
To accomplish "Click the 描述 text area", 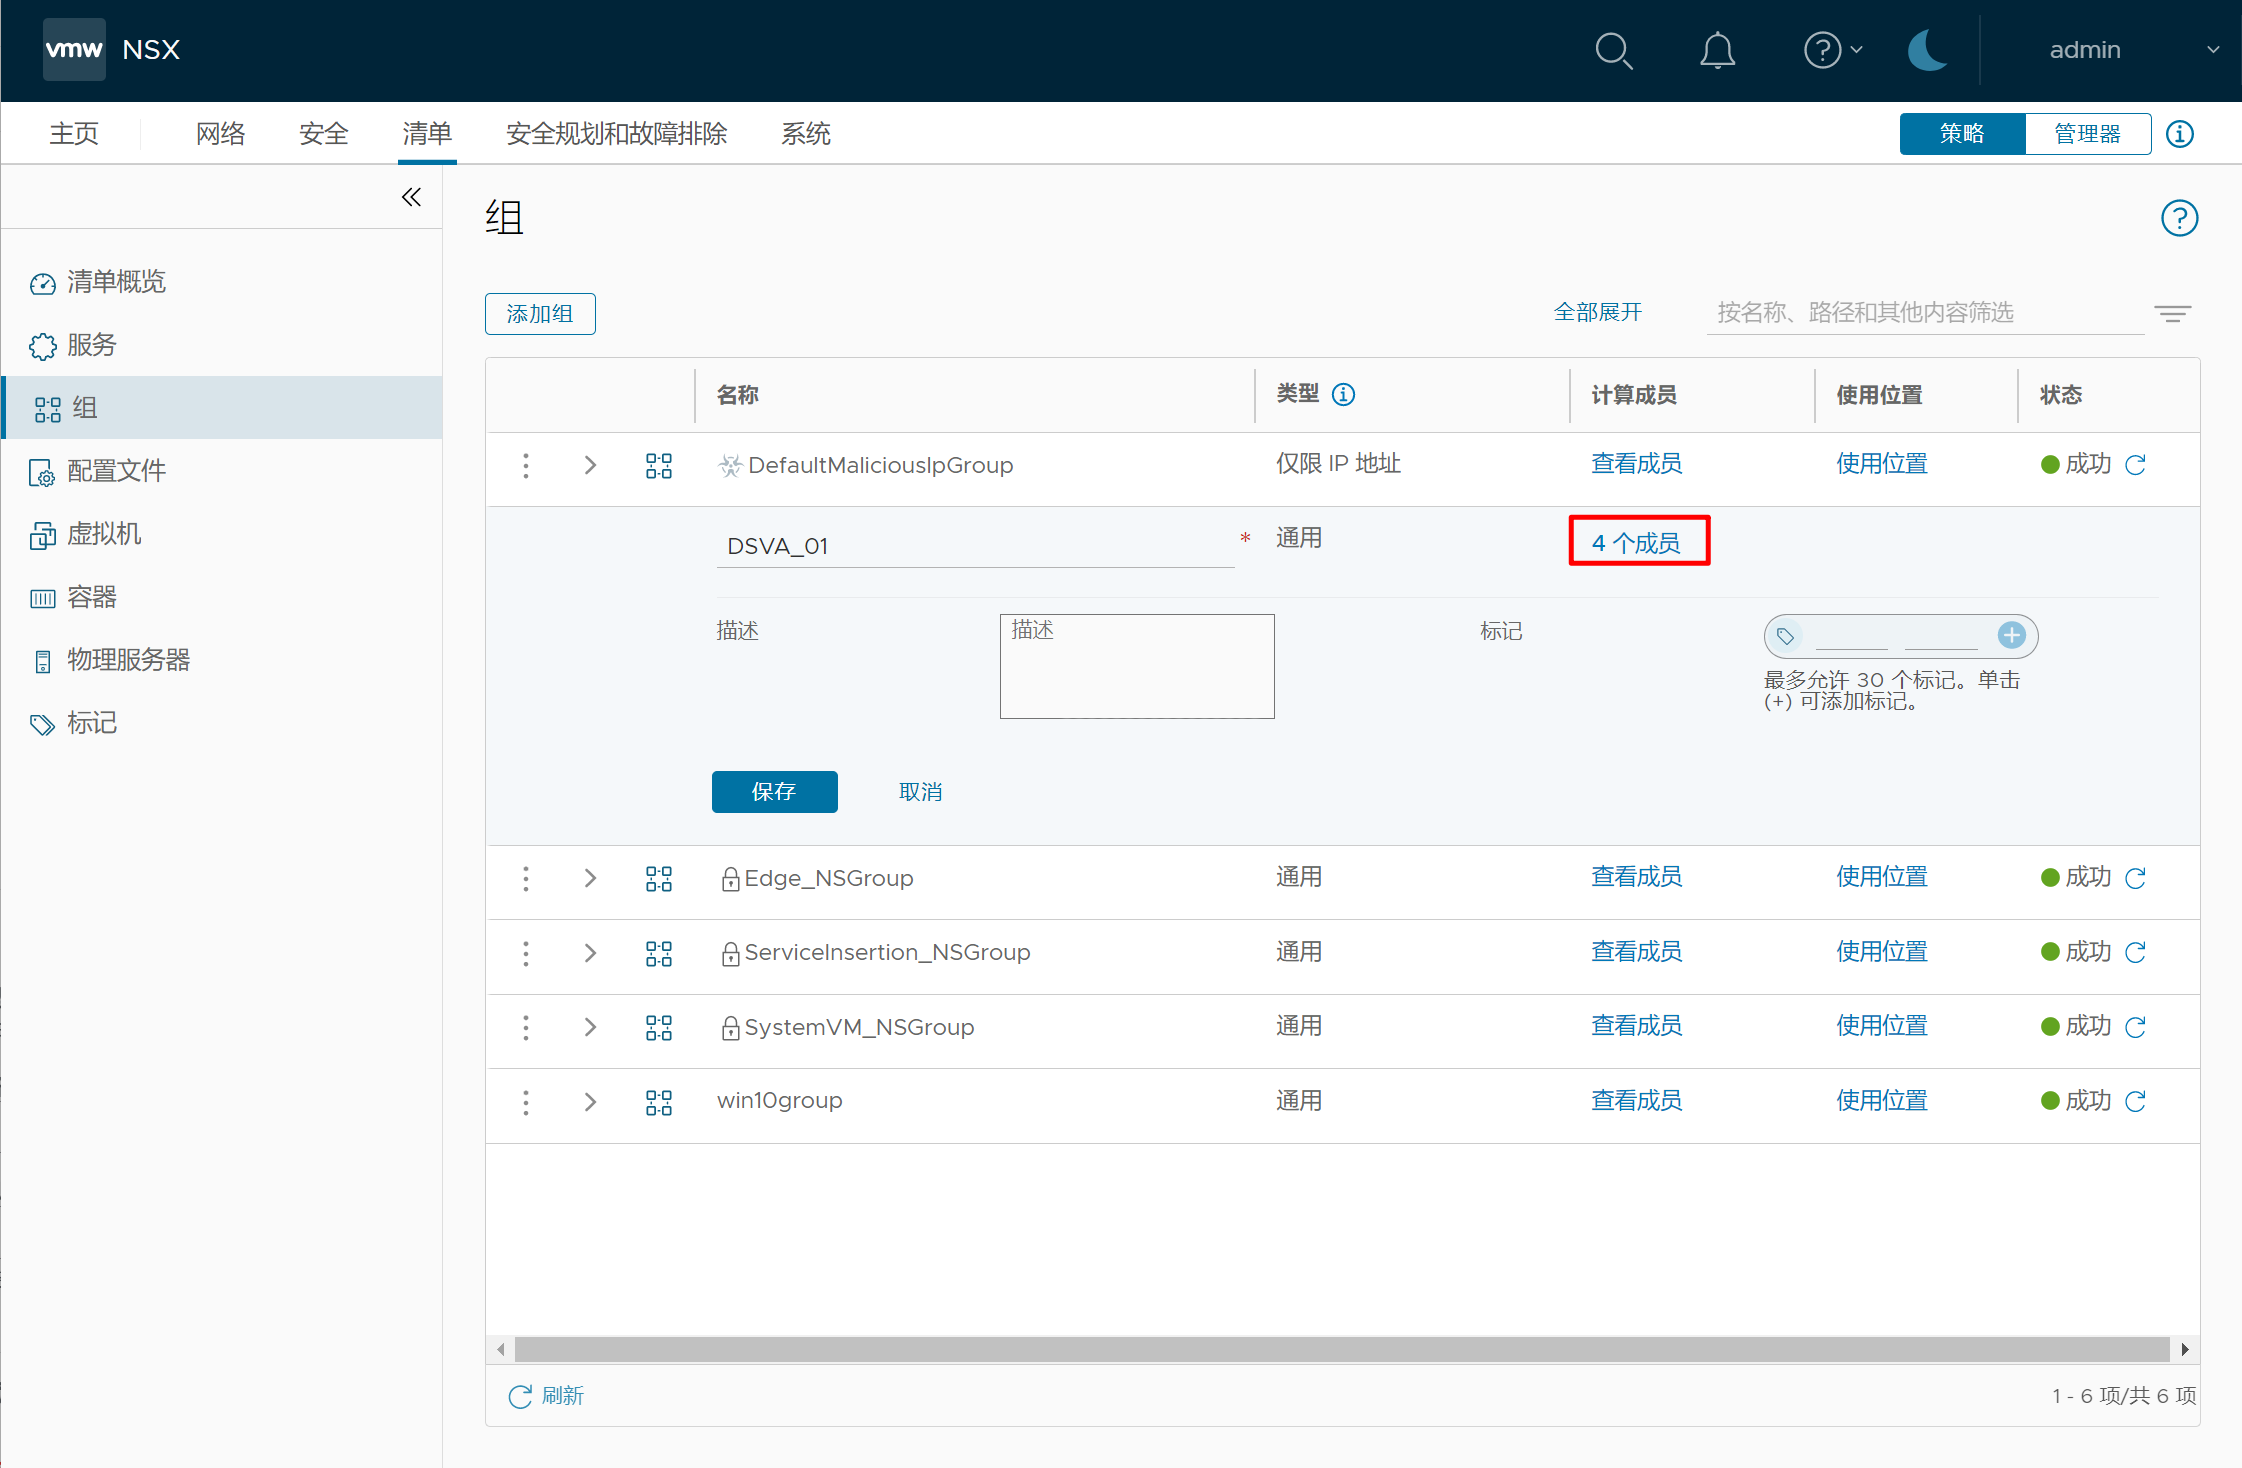I will click(x=1136, y=666).
